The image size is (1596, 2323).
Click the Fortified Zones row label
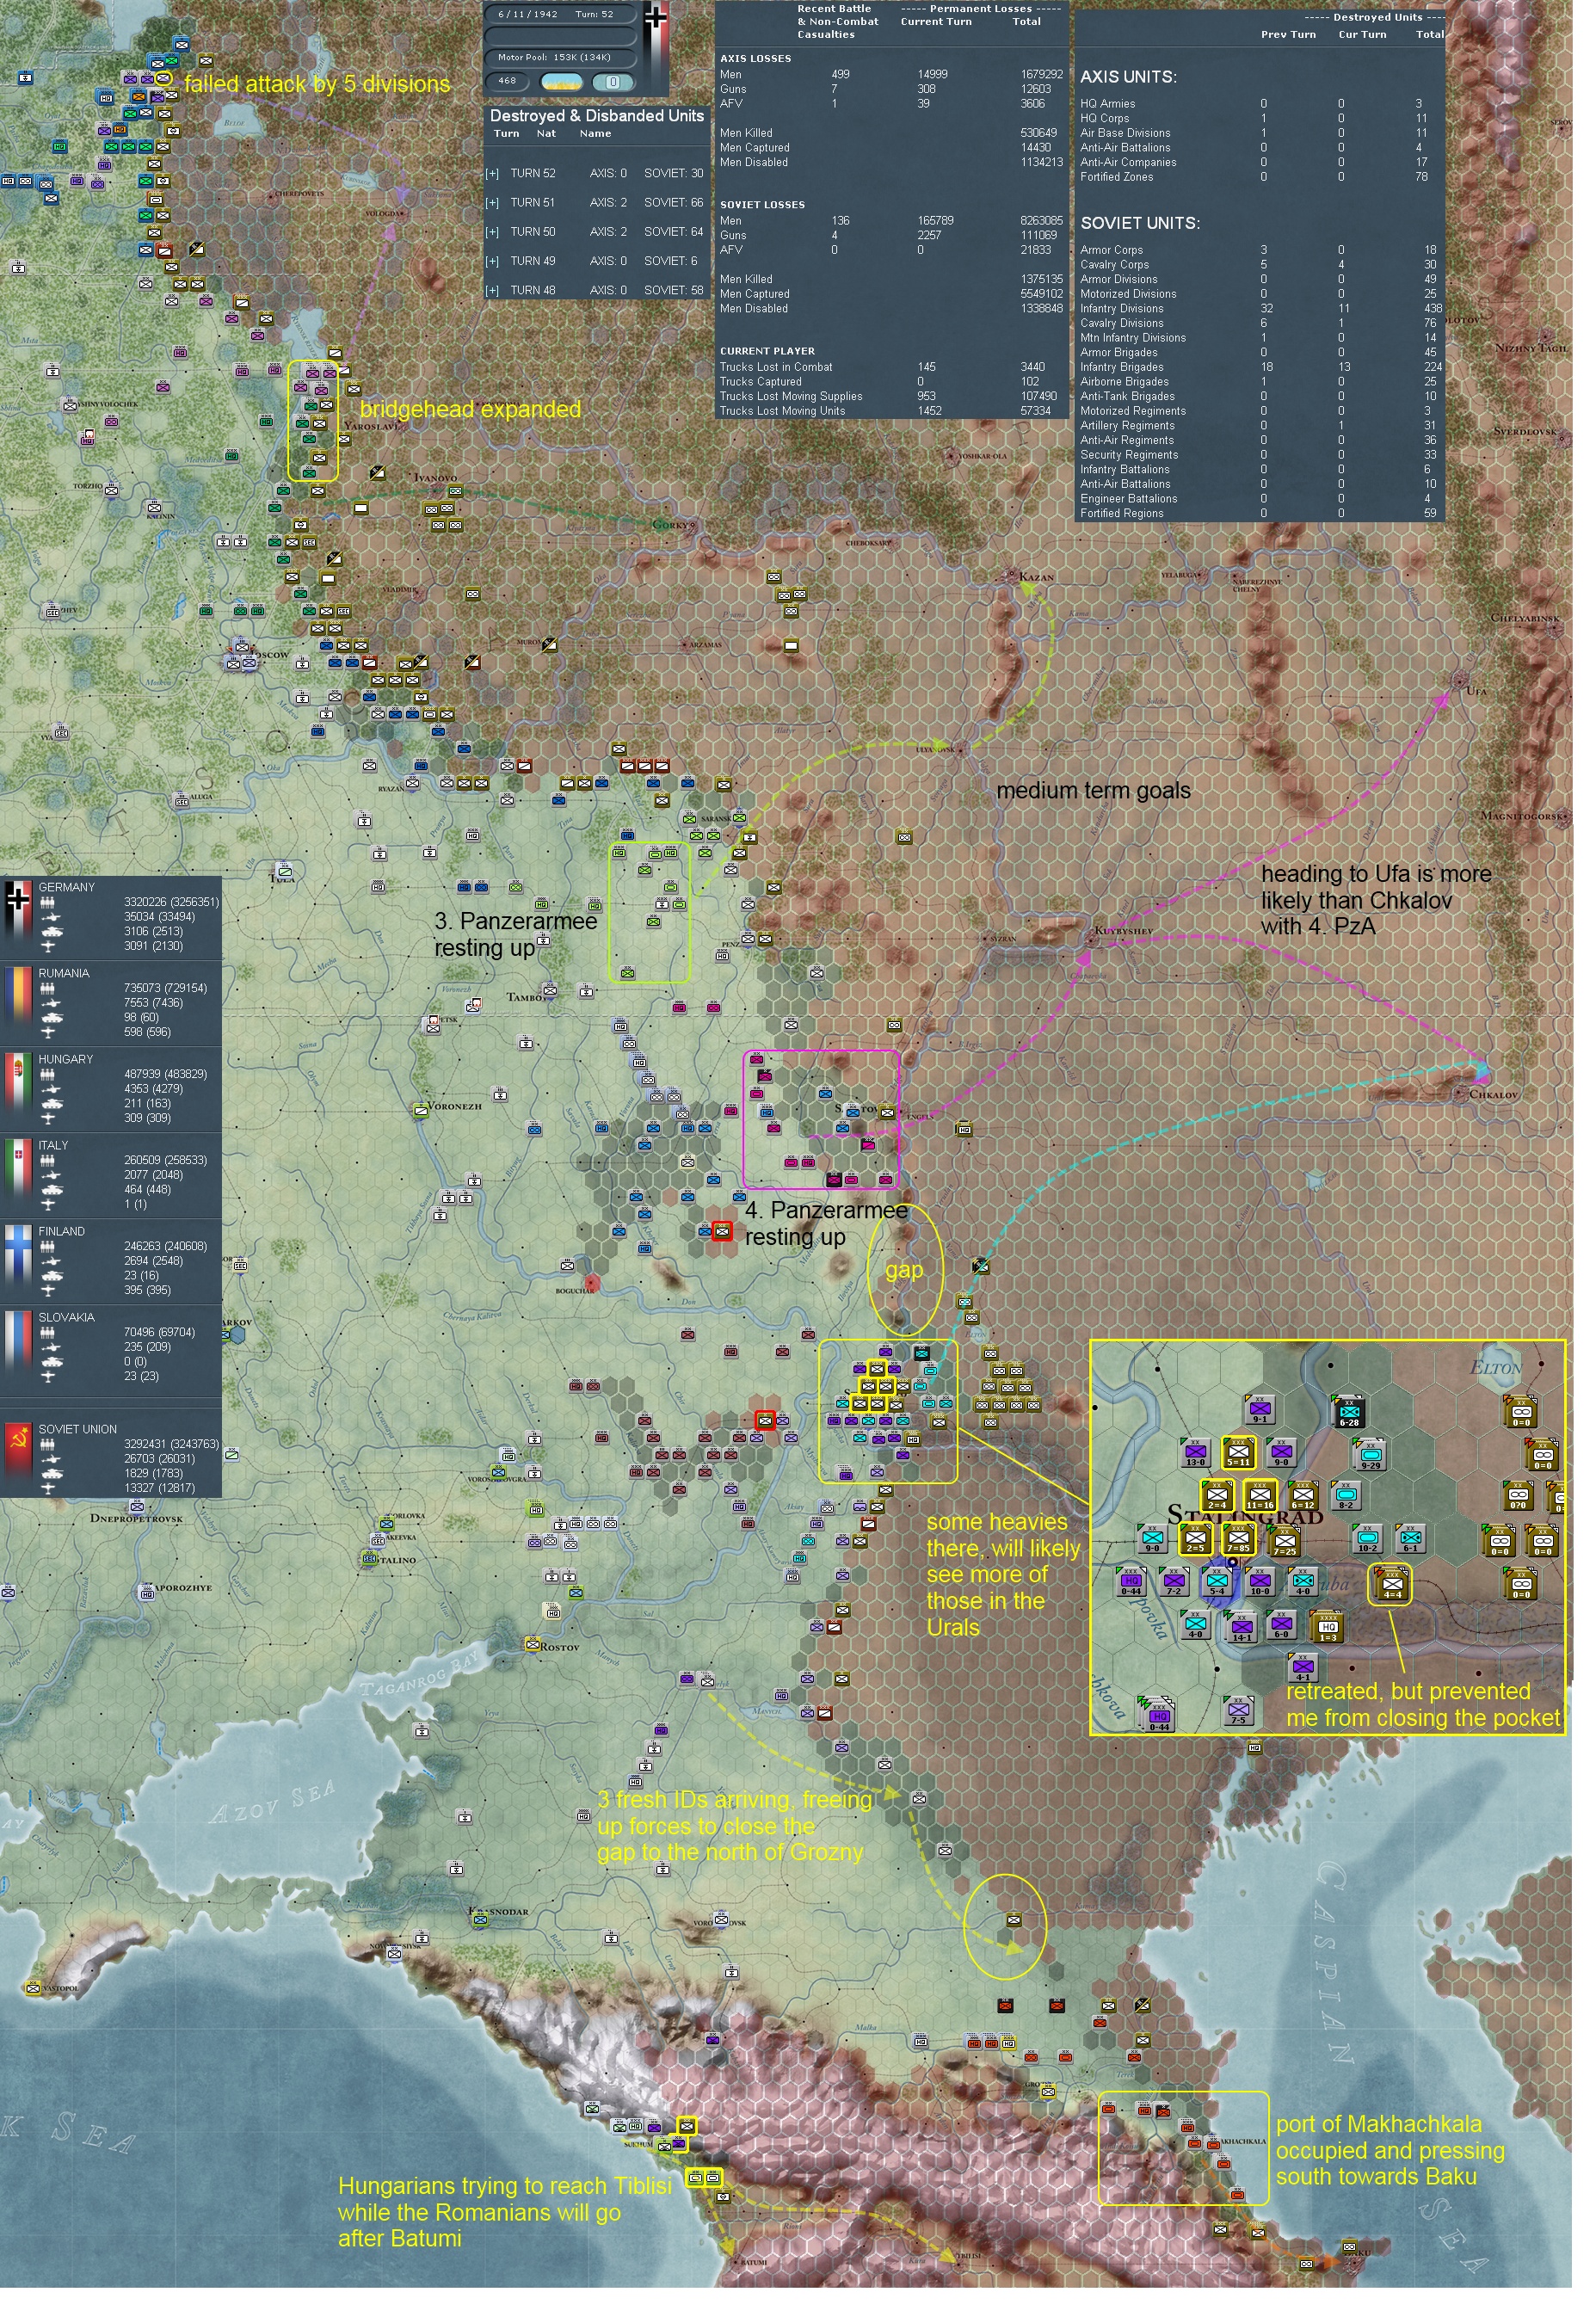1116,177
